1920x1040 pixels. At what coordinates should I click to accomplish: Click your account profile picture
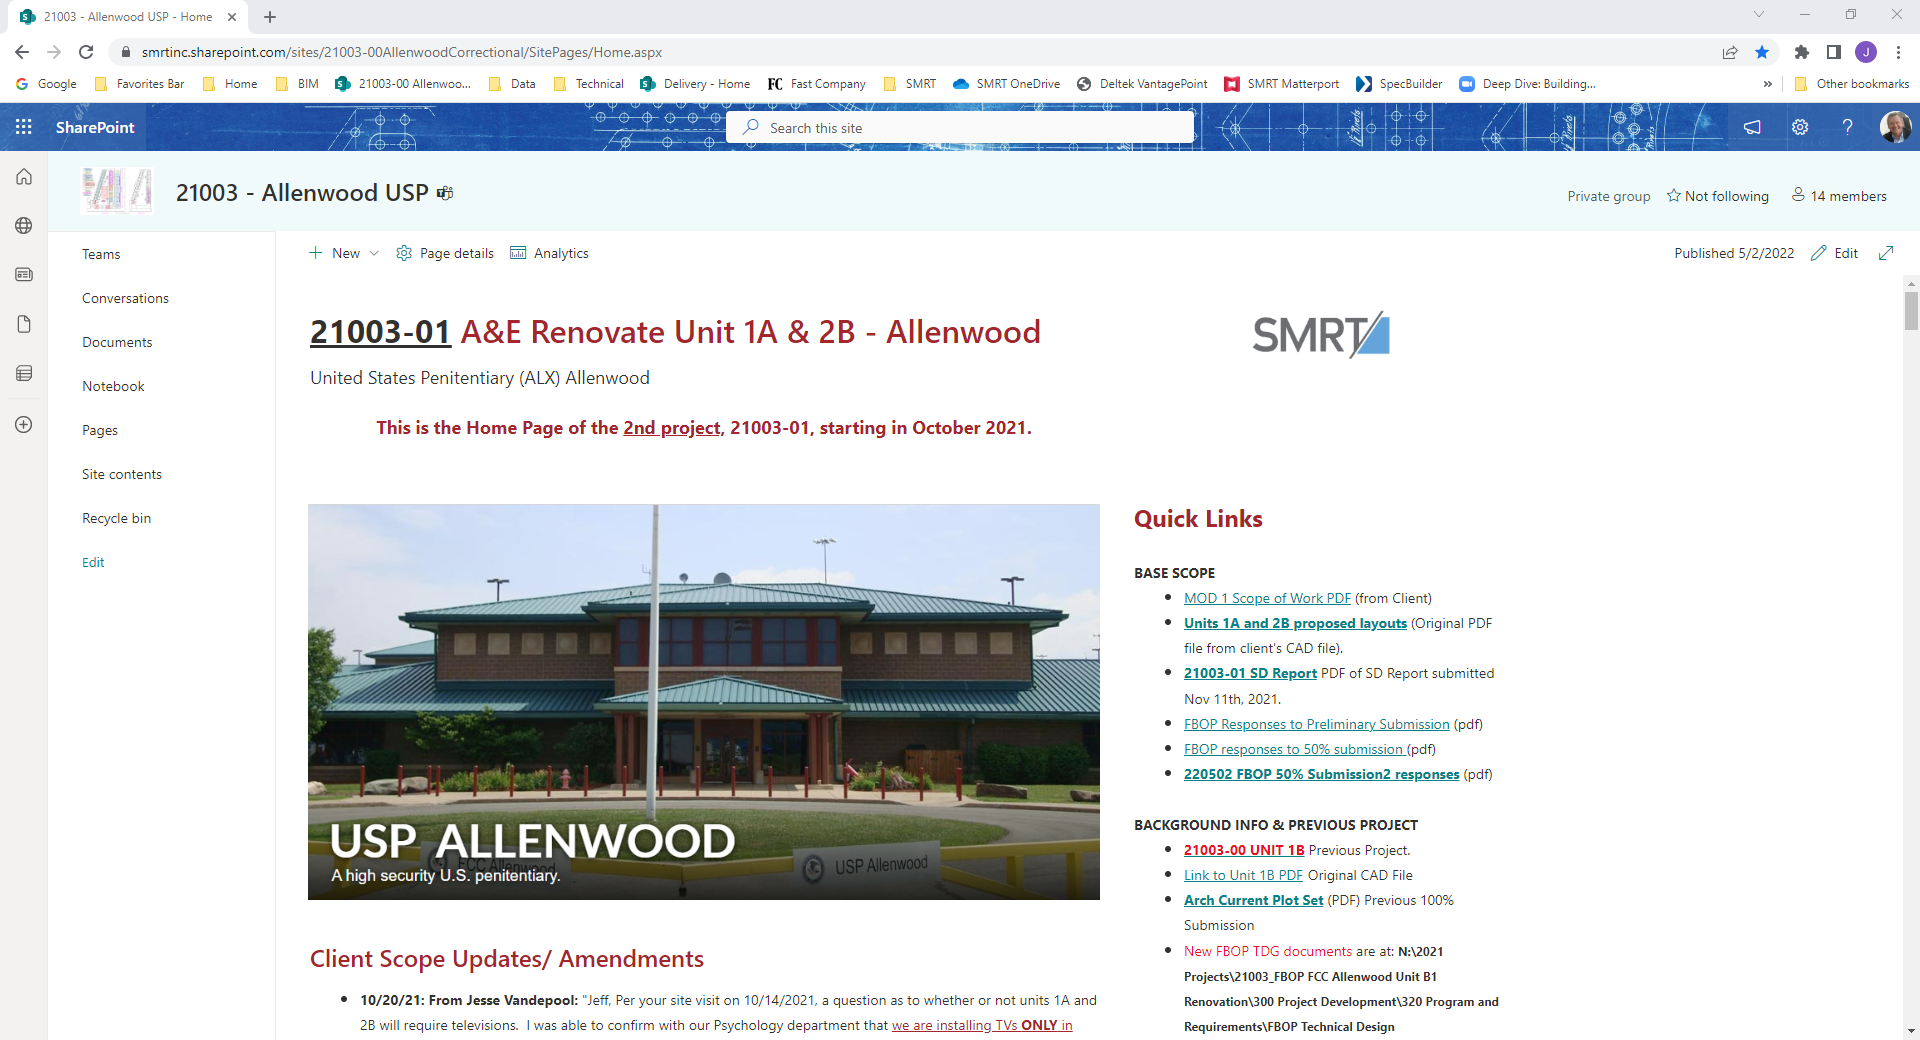pyautogui.click(x=1896, y=127)
